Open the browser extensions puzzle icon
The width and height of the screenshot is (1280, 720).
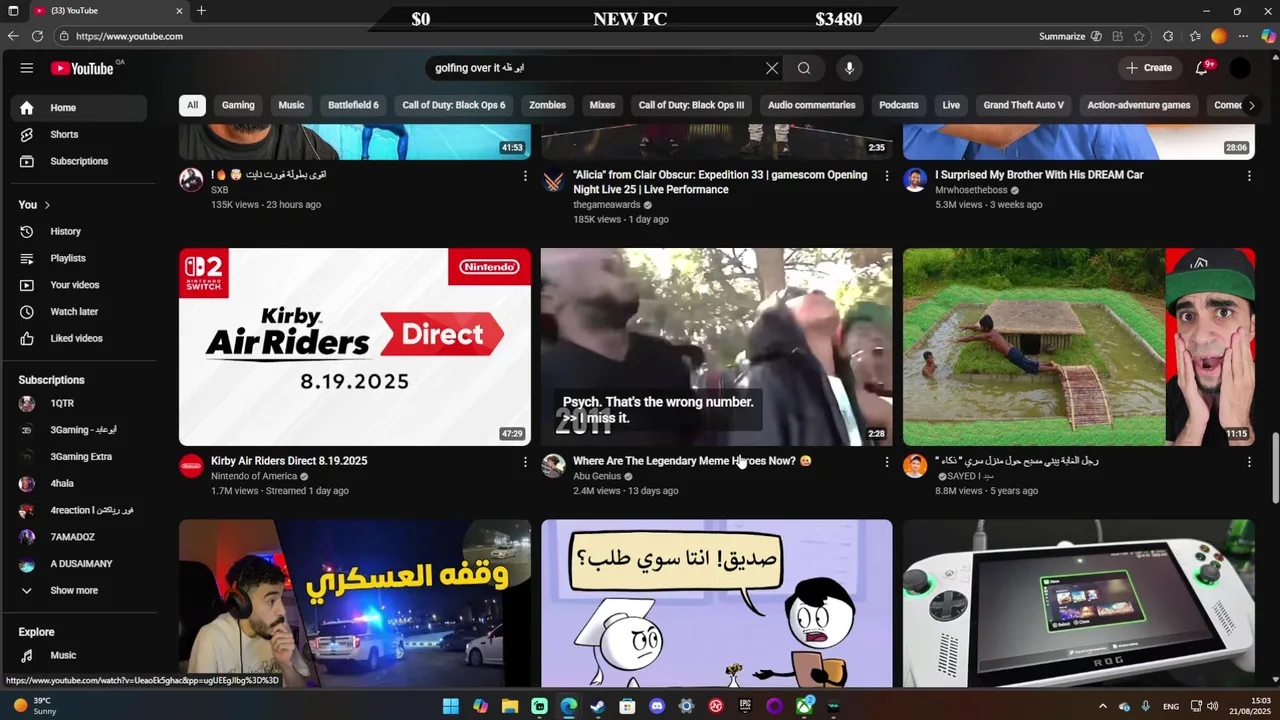pyautogui.click(x=1168, y=36)
